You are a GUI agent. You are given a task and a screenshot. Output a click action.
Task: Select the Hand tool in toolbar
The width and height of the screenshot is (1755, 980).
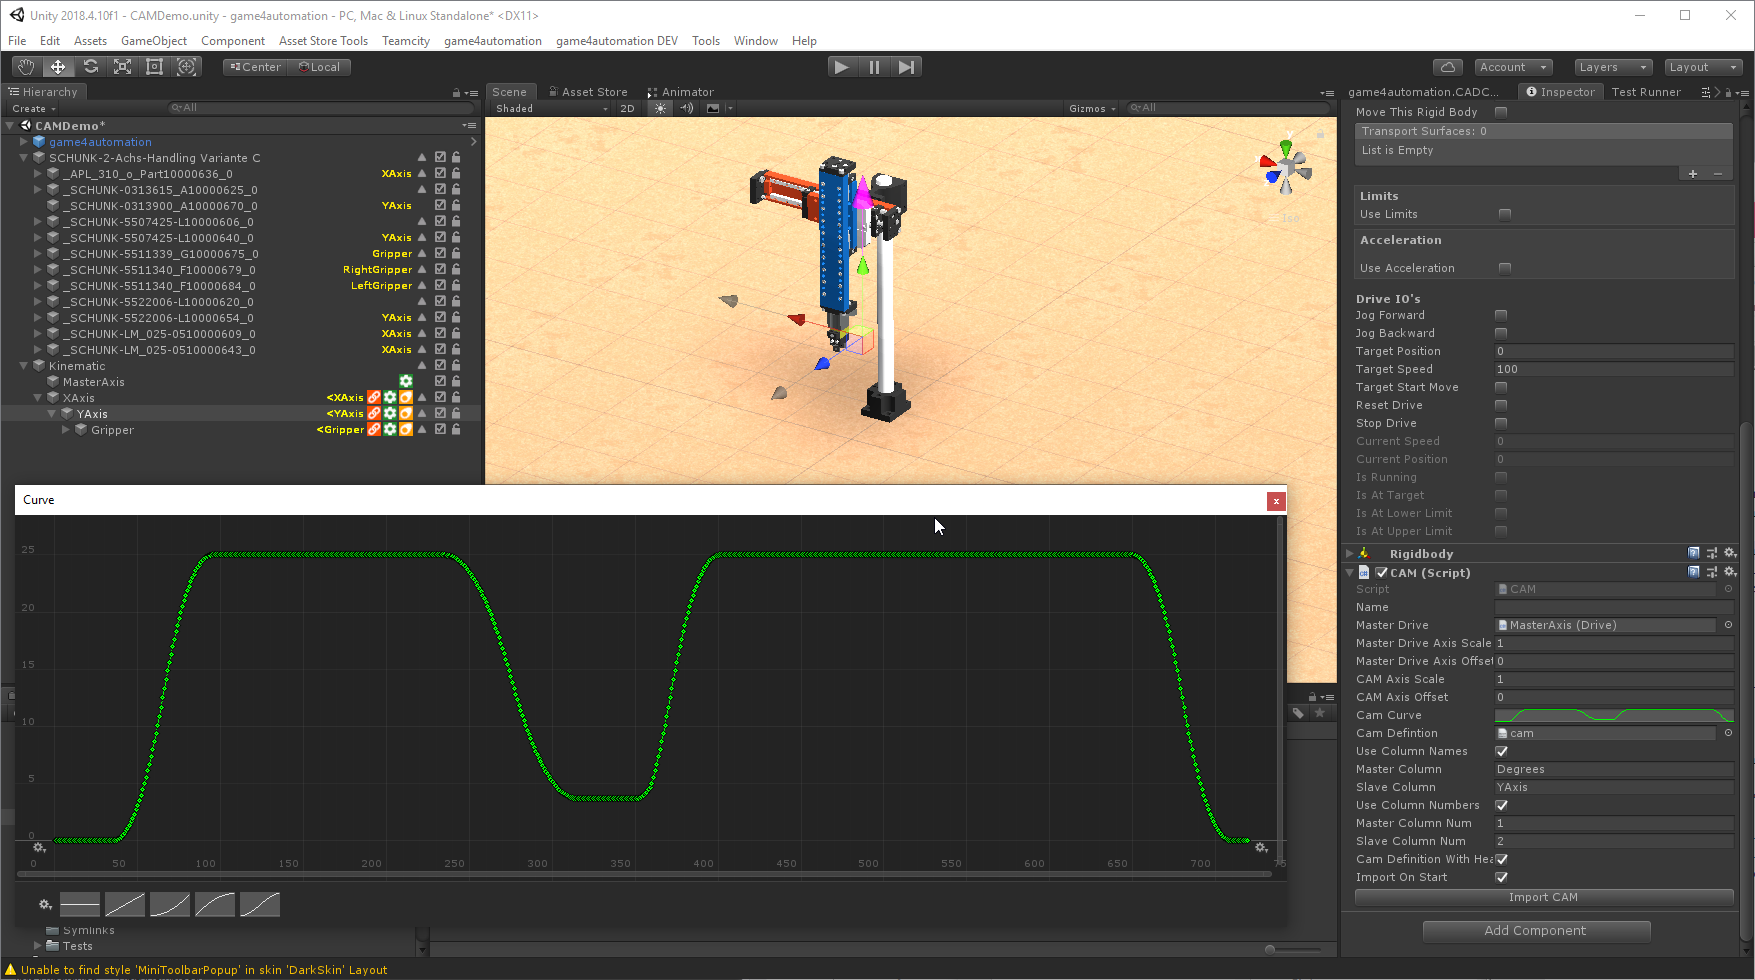click(26, 67)
